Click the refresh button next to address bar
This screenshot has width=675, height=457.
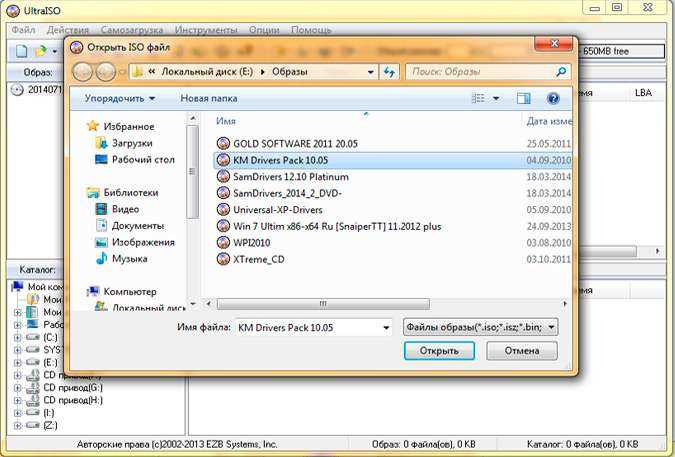click(x=389, y=72)
